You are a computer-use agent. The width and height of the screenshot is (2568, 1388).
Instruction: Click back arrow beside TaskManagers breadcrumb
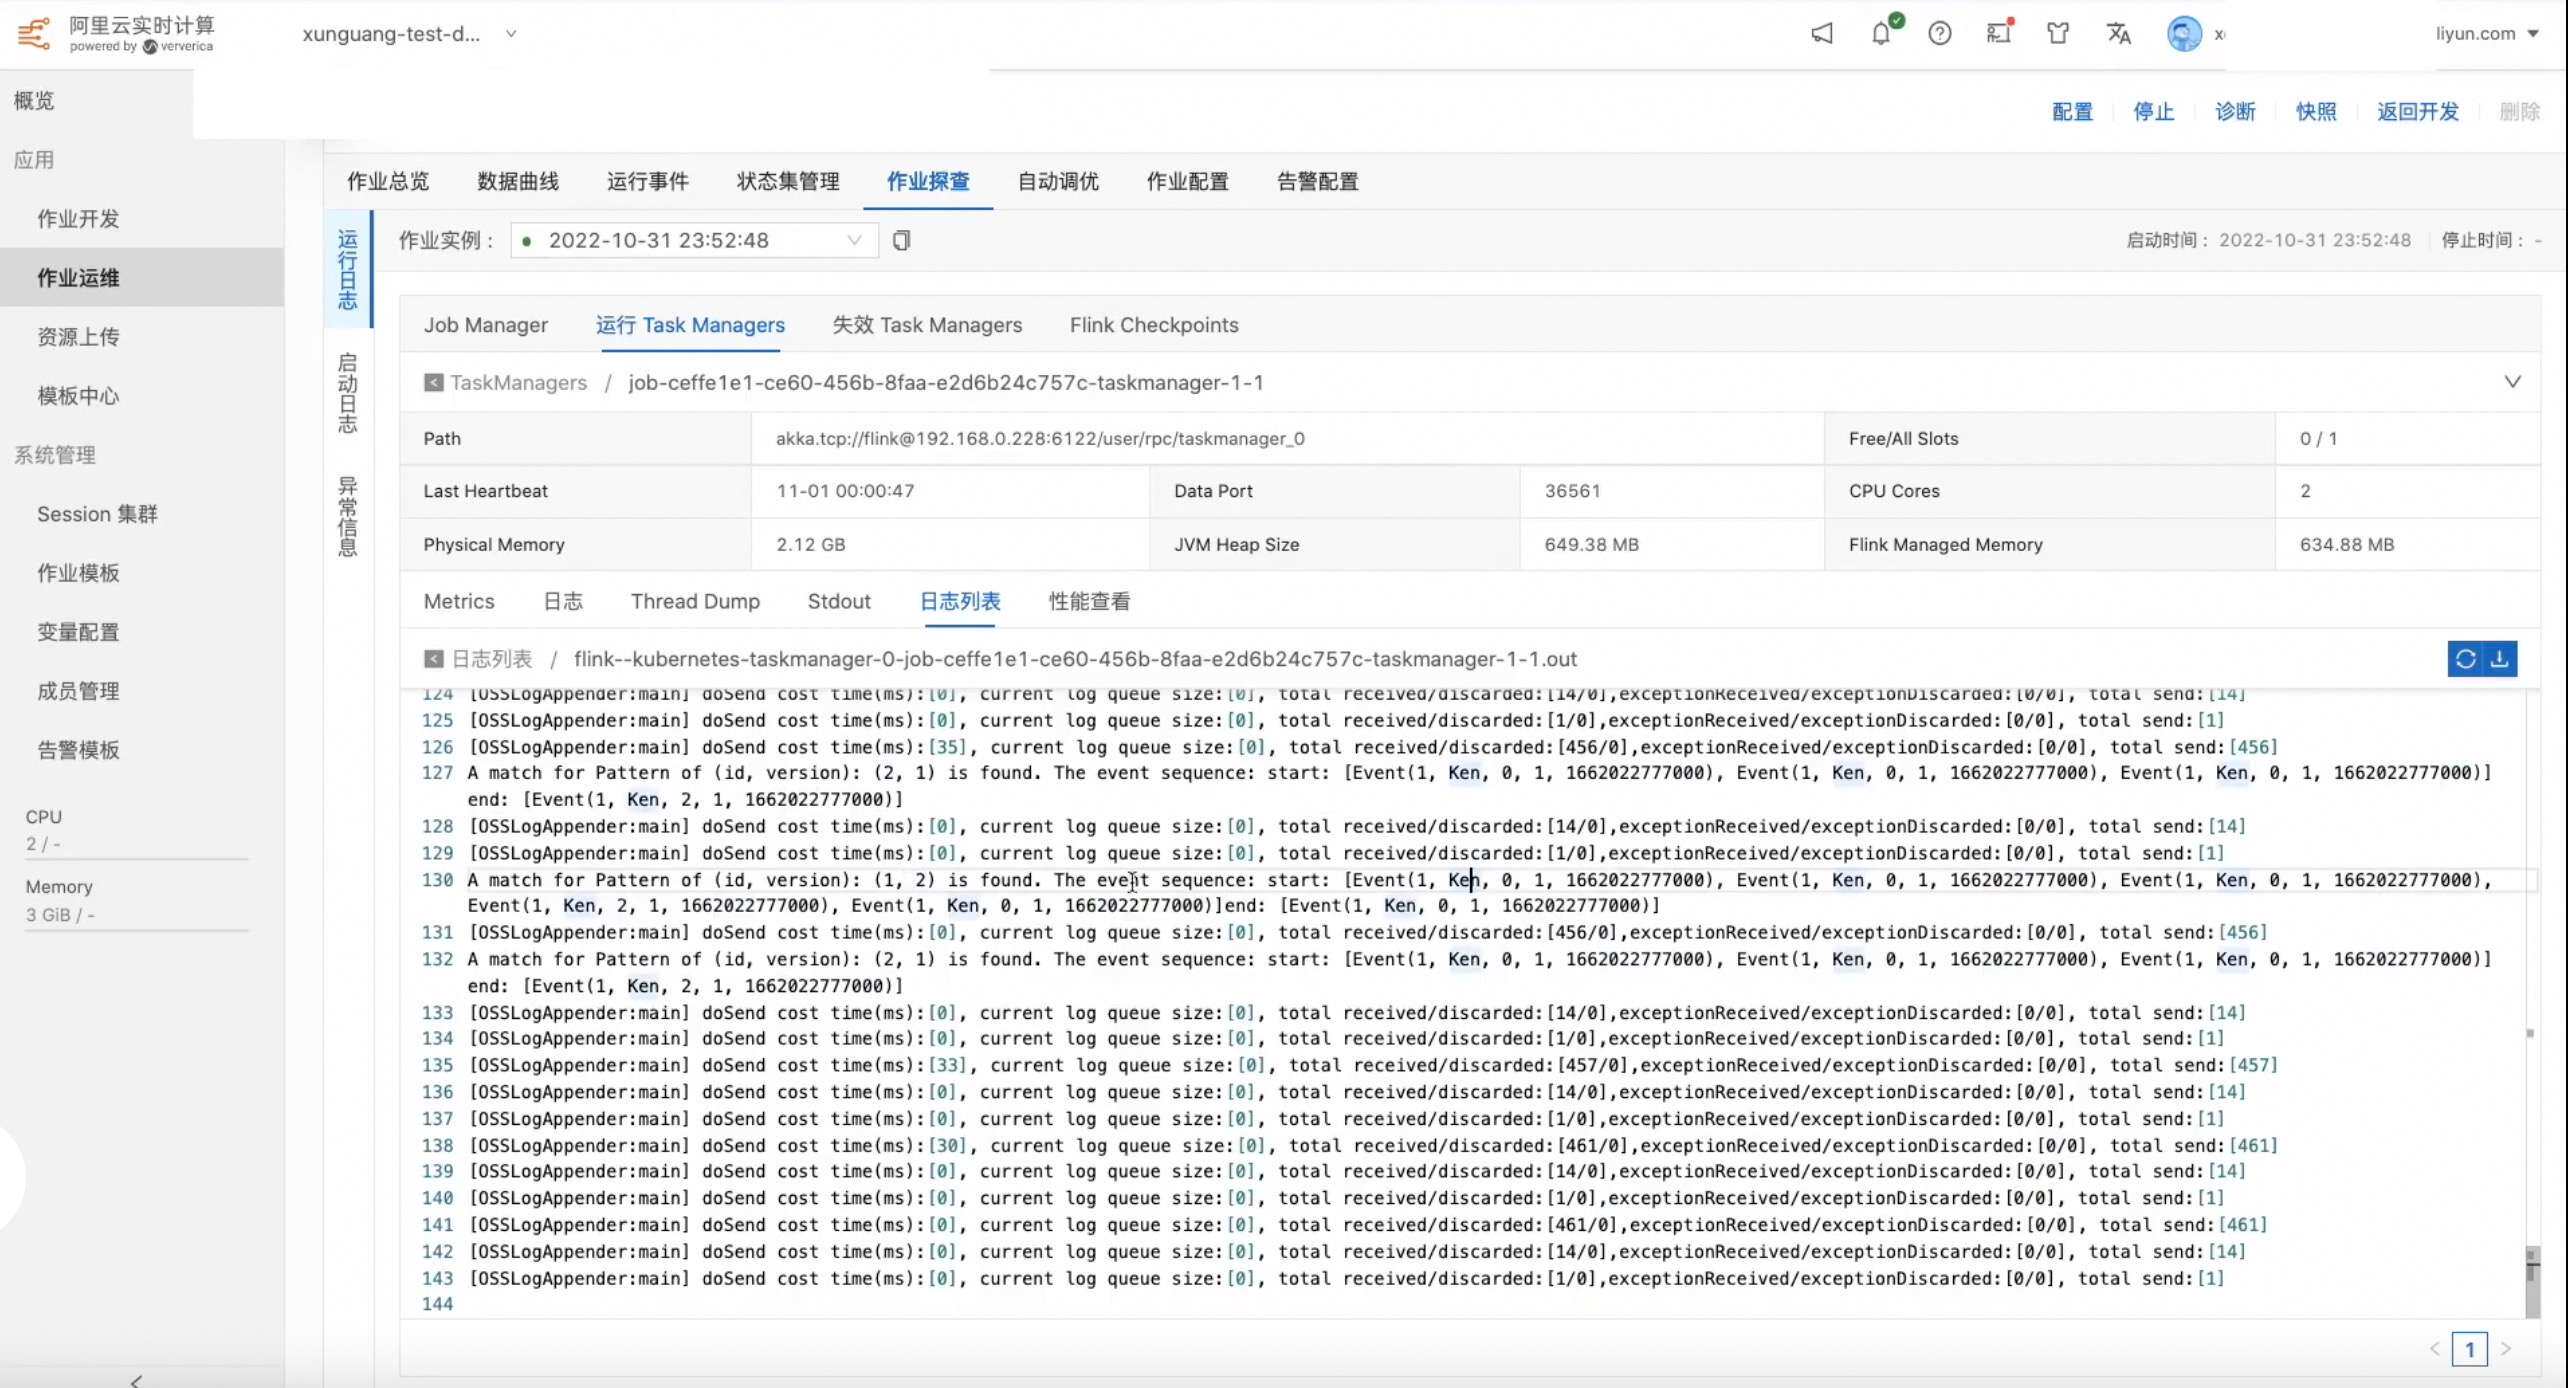[x=433, y=383]
